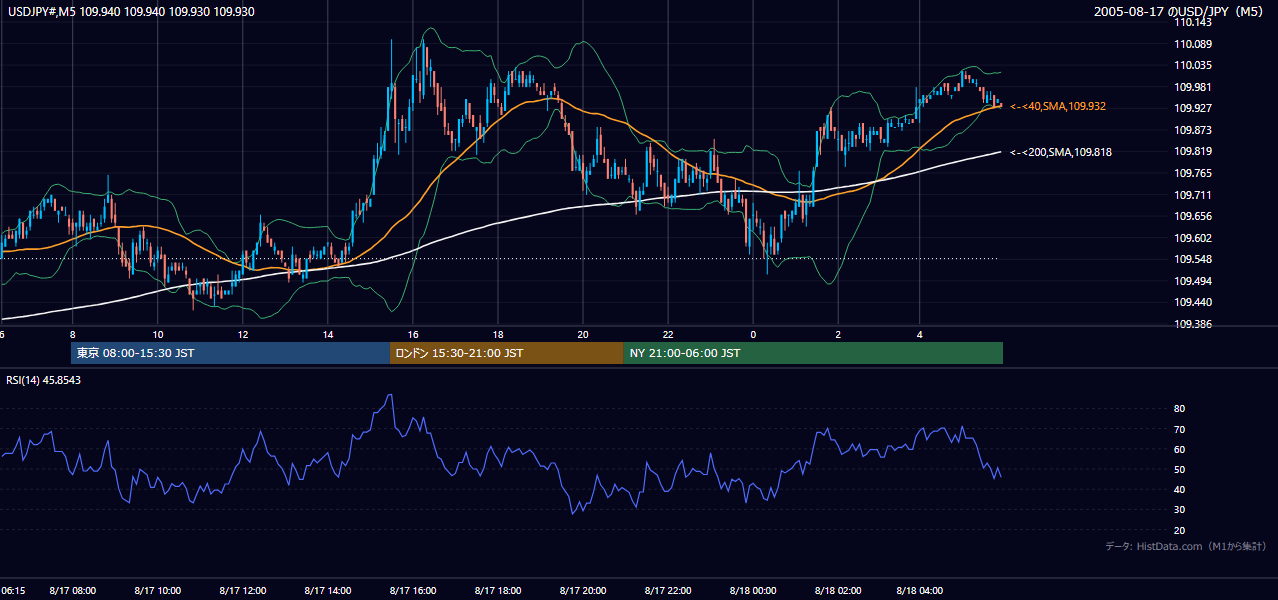Click the white '<-<200,SMA,109.818' label

tap(1061, 152)
